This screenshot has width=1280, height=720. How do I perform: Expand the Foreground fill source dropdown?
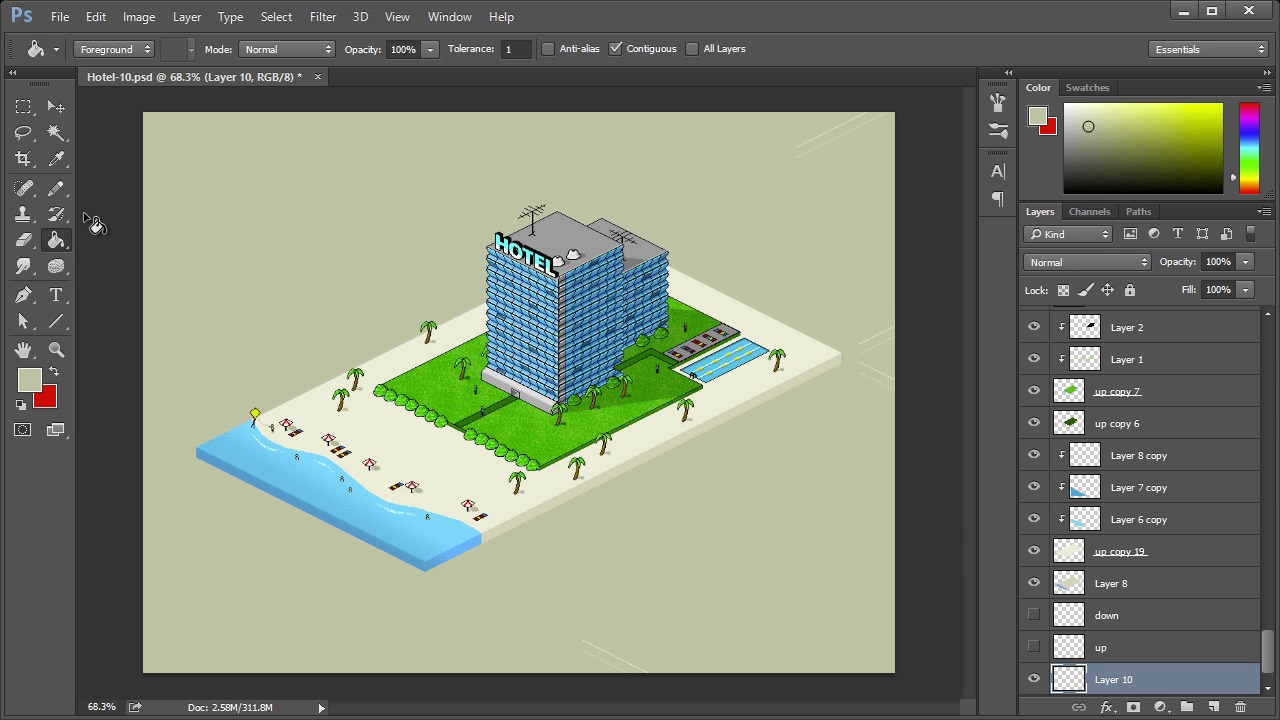click(x=114, y=49)
